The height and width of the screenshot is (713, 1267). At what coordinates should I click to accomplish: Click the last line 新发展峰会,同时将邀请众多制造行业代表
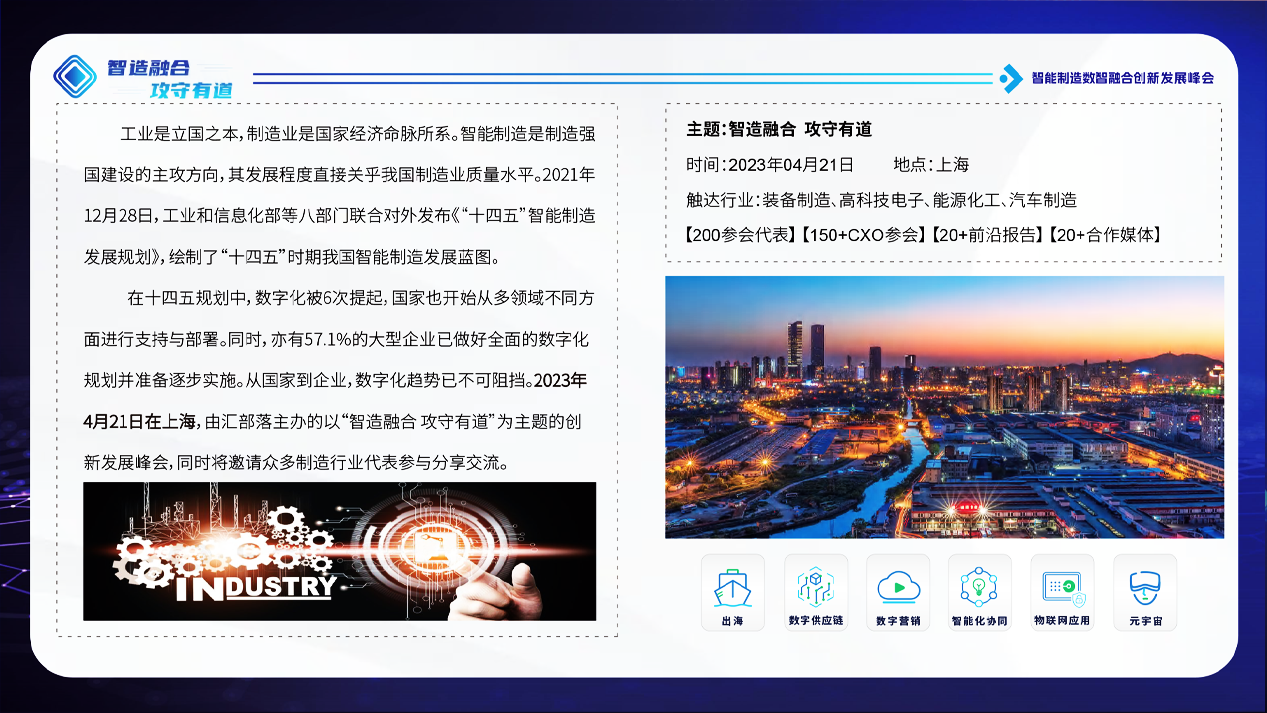click(x=298, y=462)
